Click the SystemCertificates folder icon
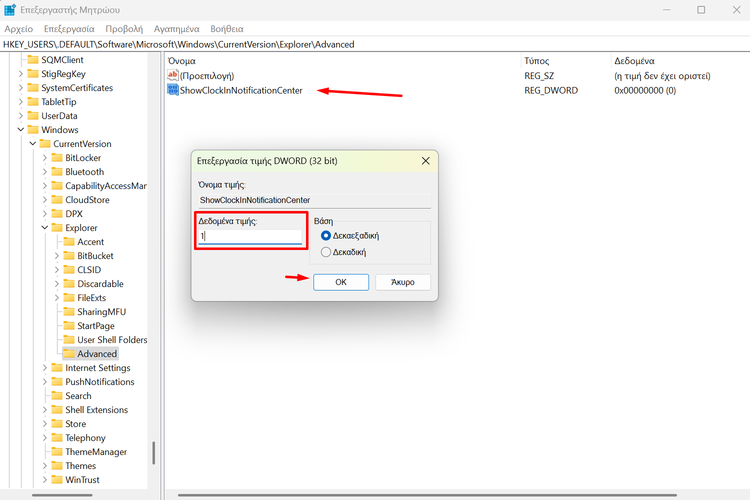 [33, 88]
